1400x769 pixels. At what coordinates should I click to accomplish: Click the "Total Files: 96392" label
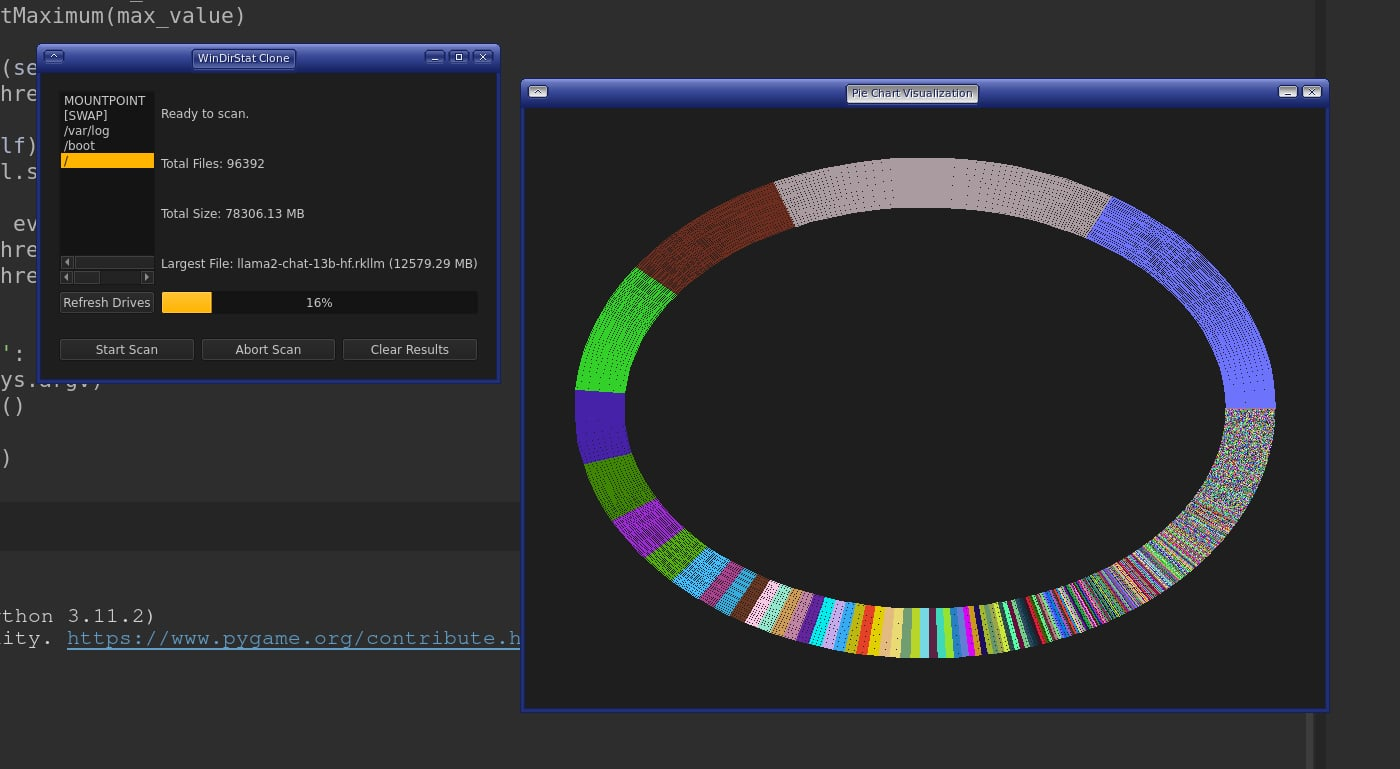[x=213, y=164]
